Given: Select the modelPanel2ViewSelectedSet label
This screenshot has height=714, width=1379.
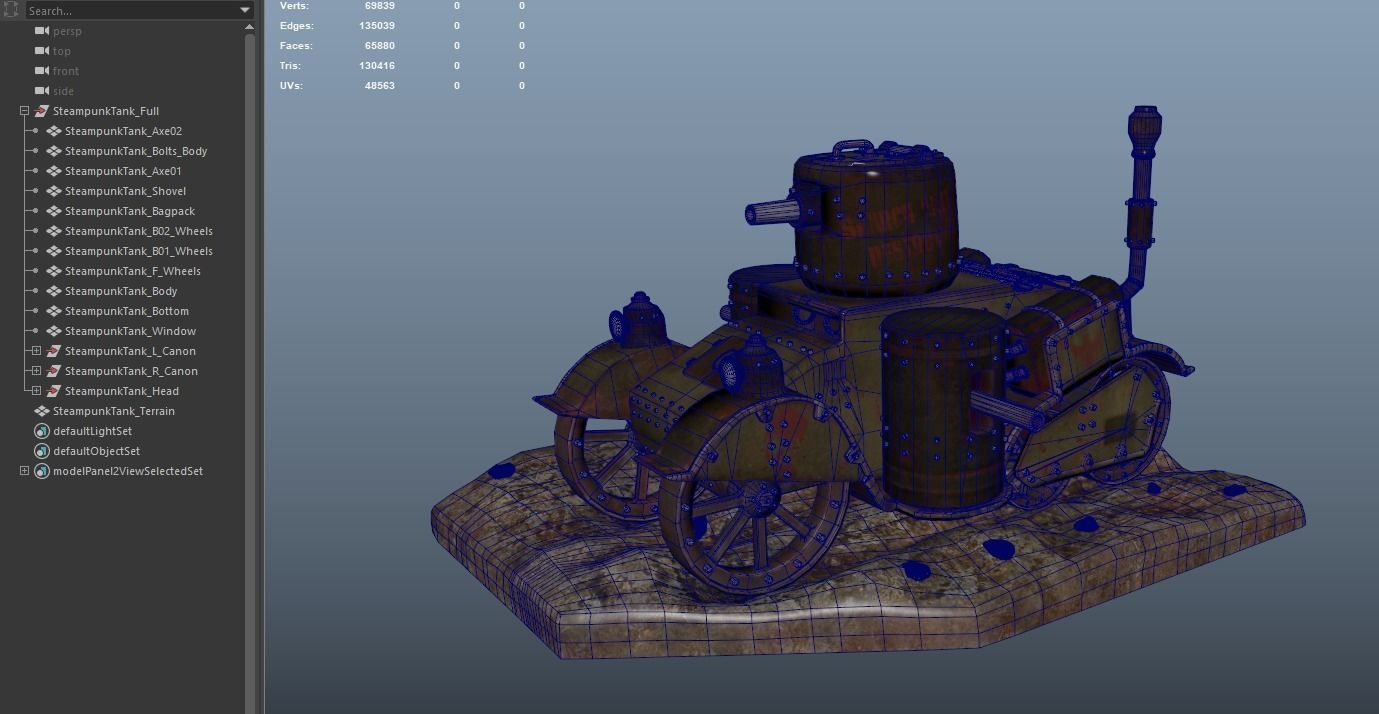Looking at the screenshot, I should click(x=128, y=471).
